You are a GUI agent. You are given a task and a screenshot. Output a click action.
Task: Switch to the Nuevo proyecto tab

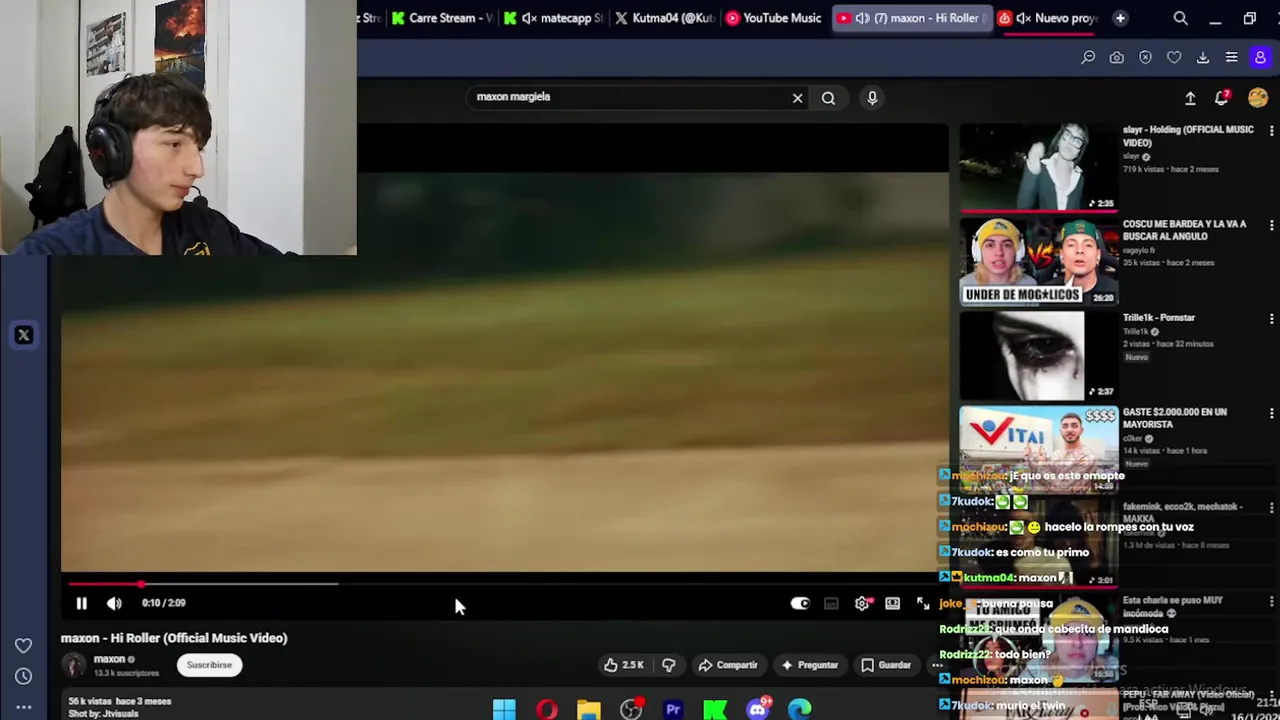[1048, 18]
